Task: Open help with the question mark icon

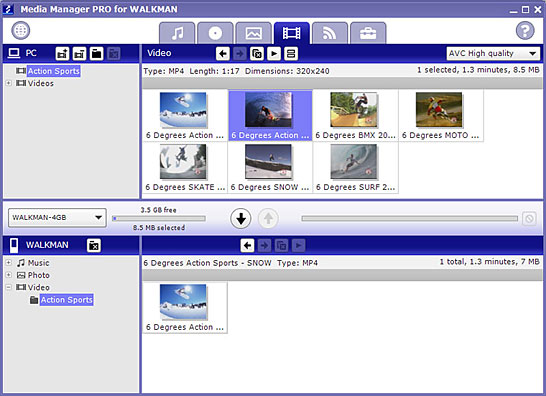Action: [x=525, y=31]
